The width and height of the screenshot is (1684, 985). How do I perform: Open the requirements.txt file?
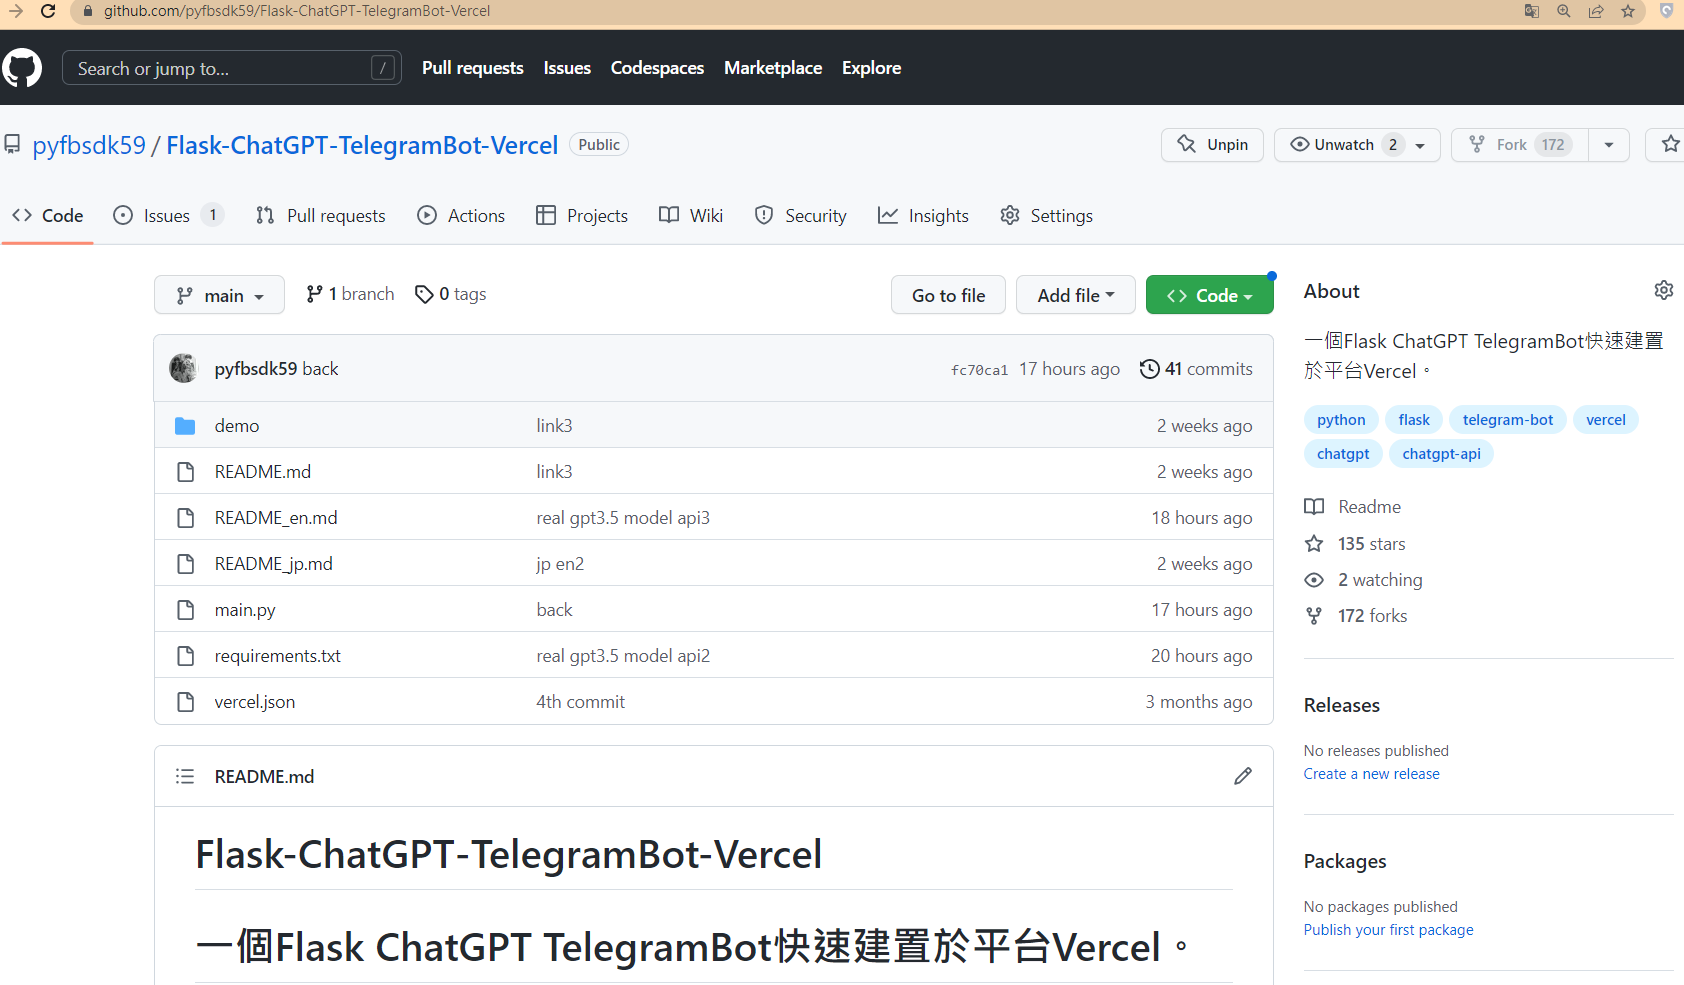(x=277, y=656)
